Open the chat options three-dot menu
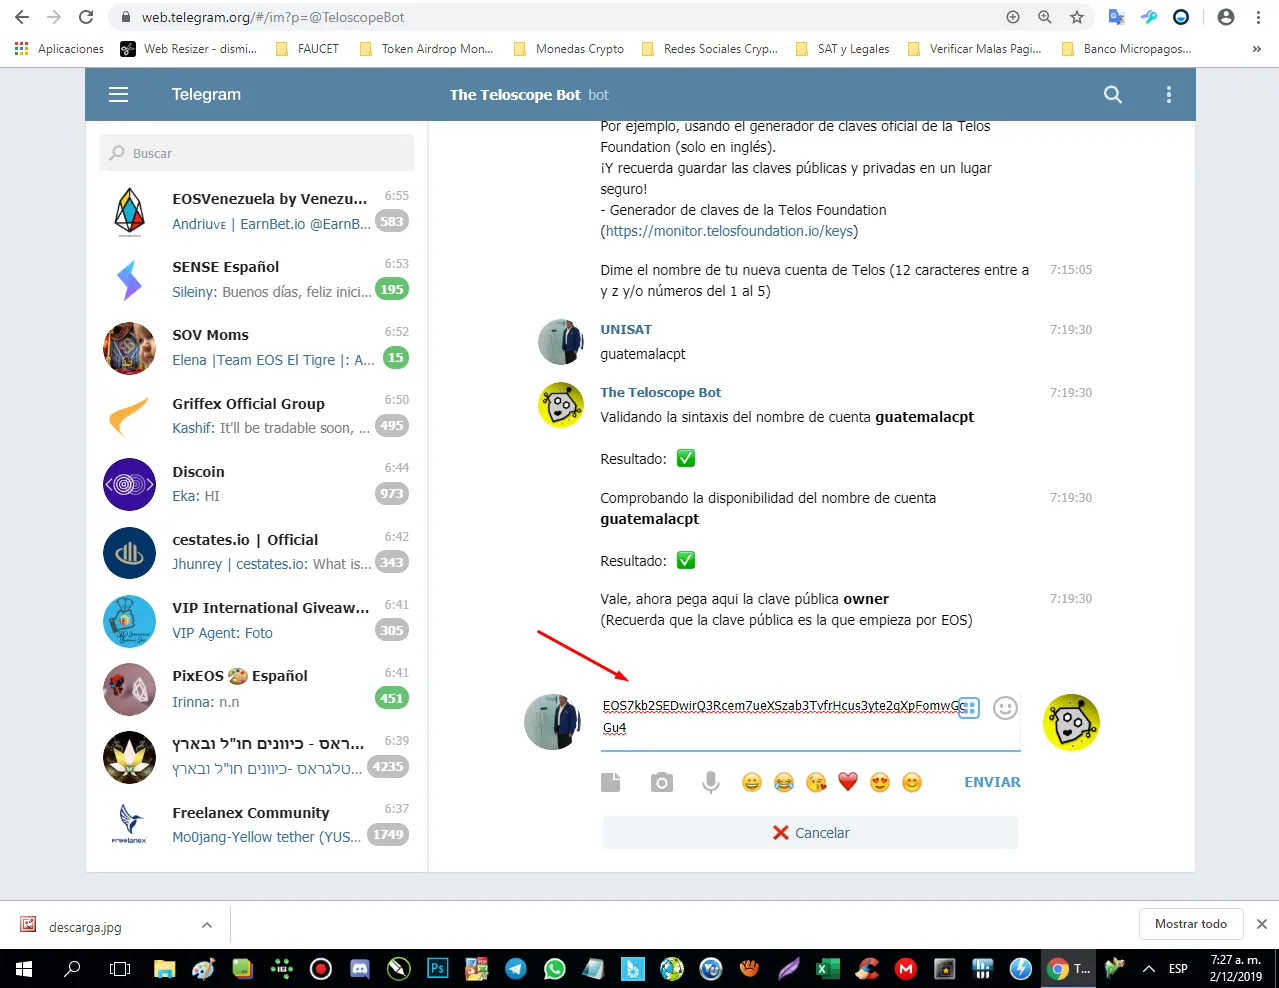This screenshot has width=1279, height=988. coord(1168,95)
